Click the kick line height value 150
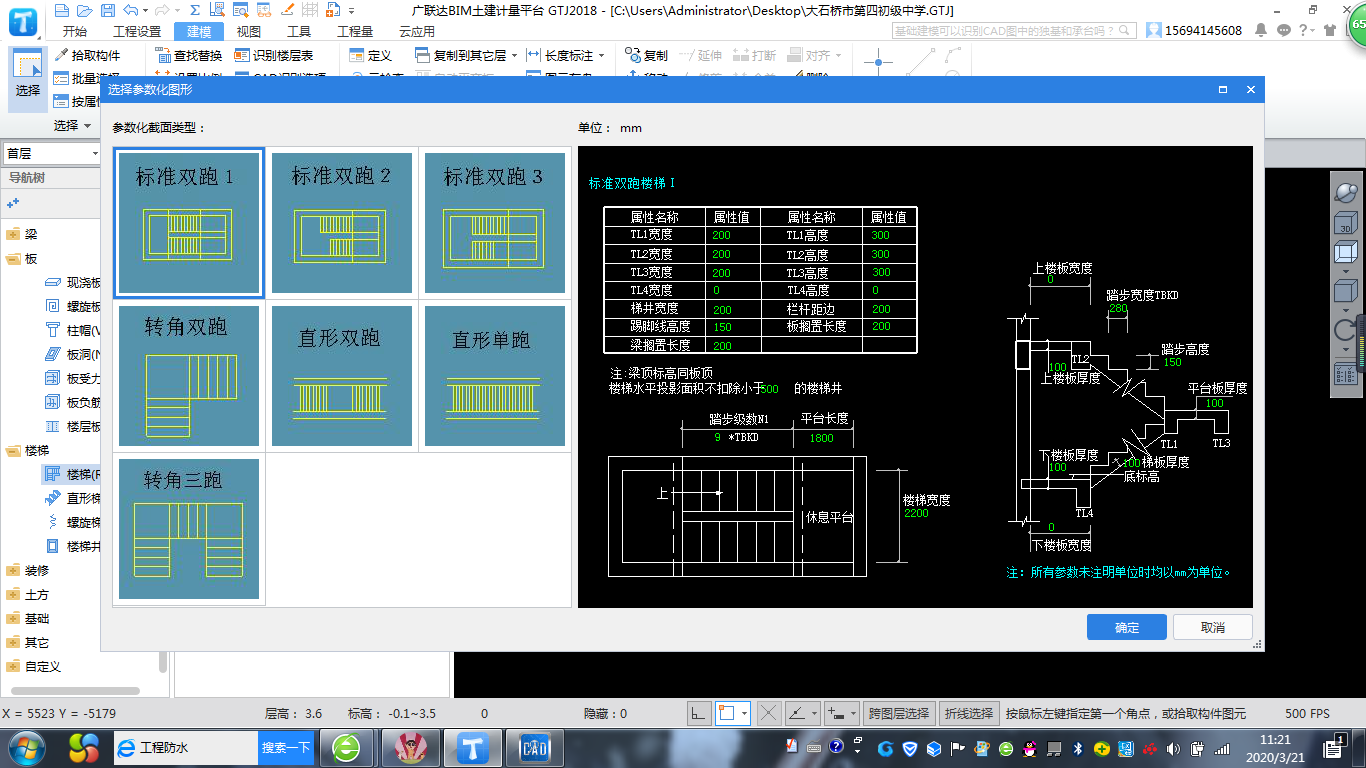The width and height of the screenshot is (1366, 768). point(721,327)
